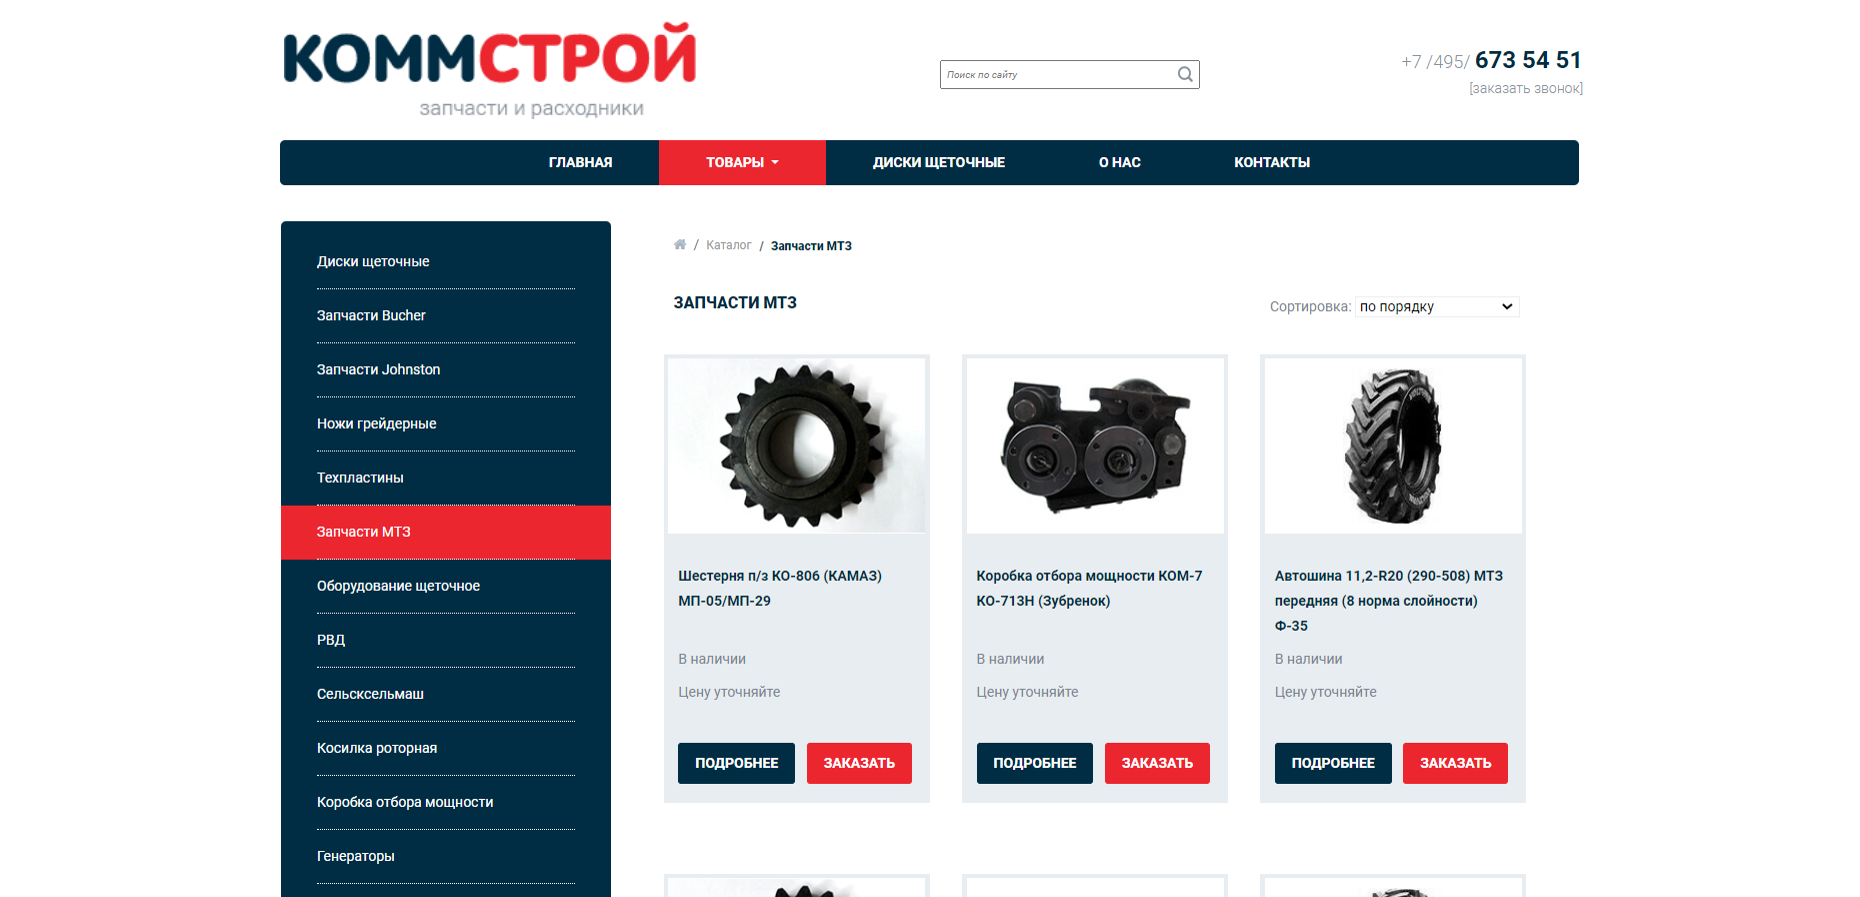Click the search magnifier icon
Image resolution: width=1860 pixels, height=897 pixels.
click(x=1185, y=74)
